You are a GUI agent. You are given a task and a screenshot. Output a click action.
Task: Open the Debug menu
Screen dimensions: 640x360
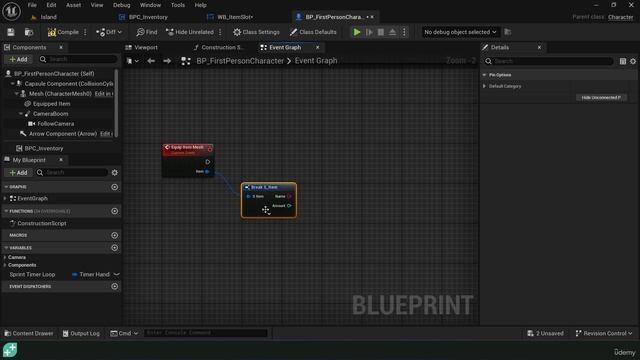pyautogui.click(x=121, y=5)
